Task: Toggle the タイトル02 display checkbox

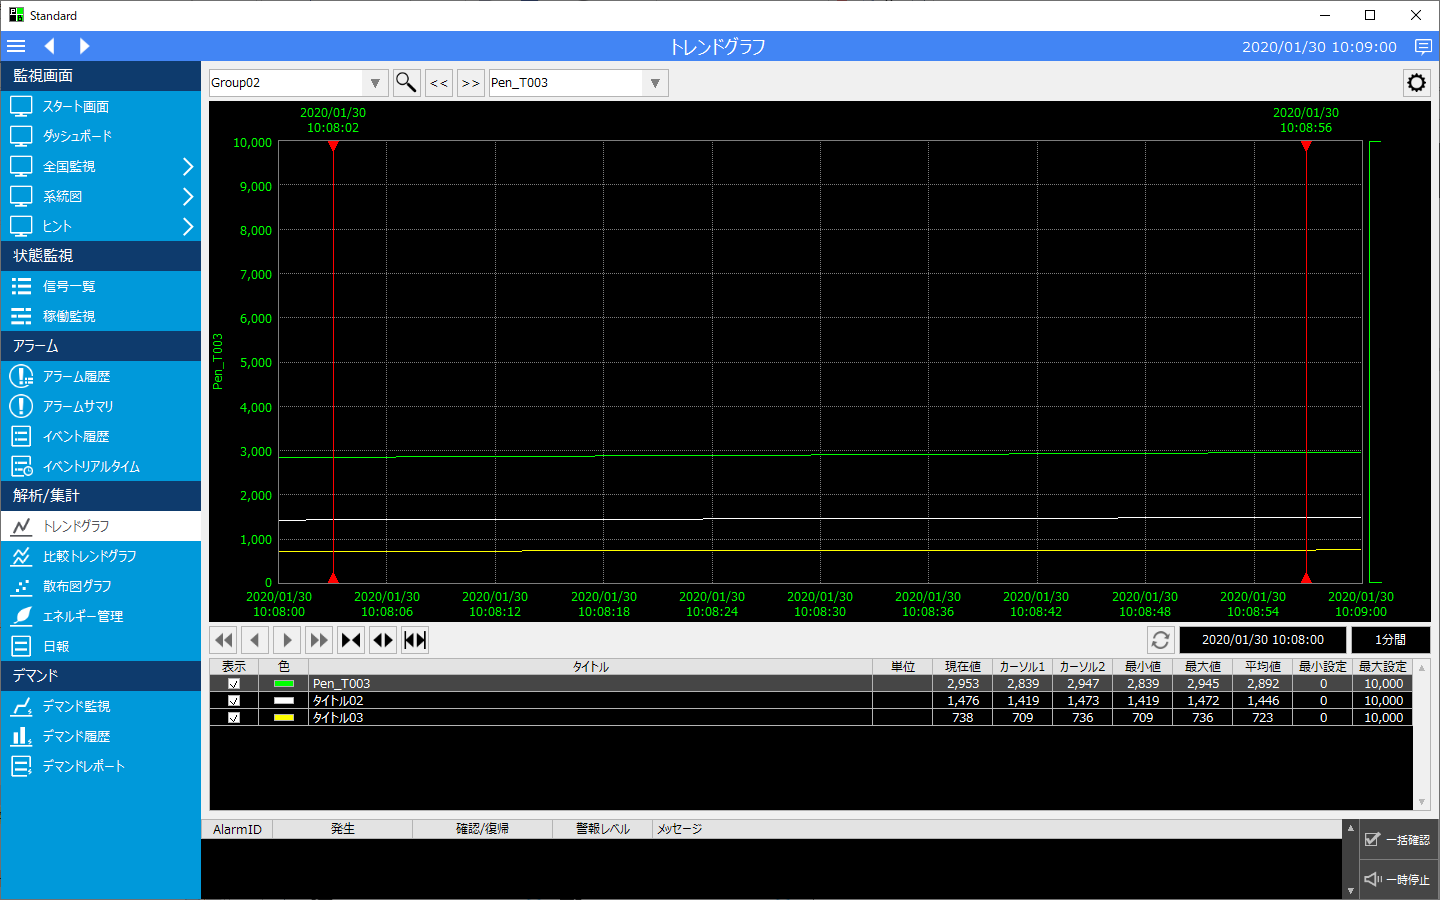Action: (x=234, y=701)
